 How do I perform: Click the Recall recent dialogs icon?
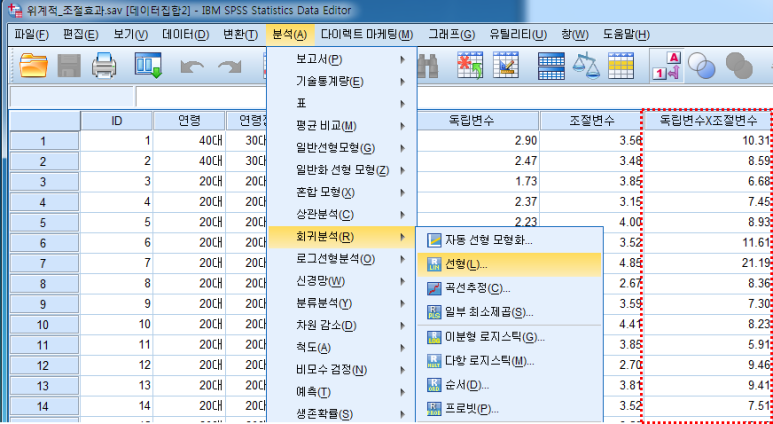tap(149, 66)
